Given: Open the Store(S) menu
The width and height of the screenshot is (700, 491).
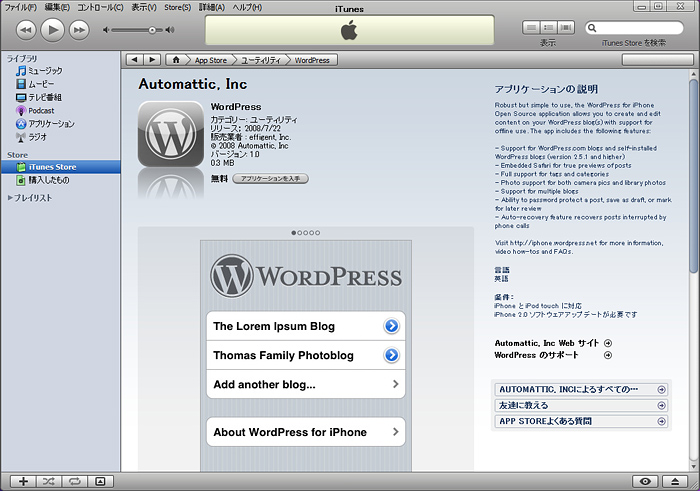Looking at the screenshot, I should click(177, 7).
